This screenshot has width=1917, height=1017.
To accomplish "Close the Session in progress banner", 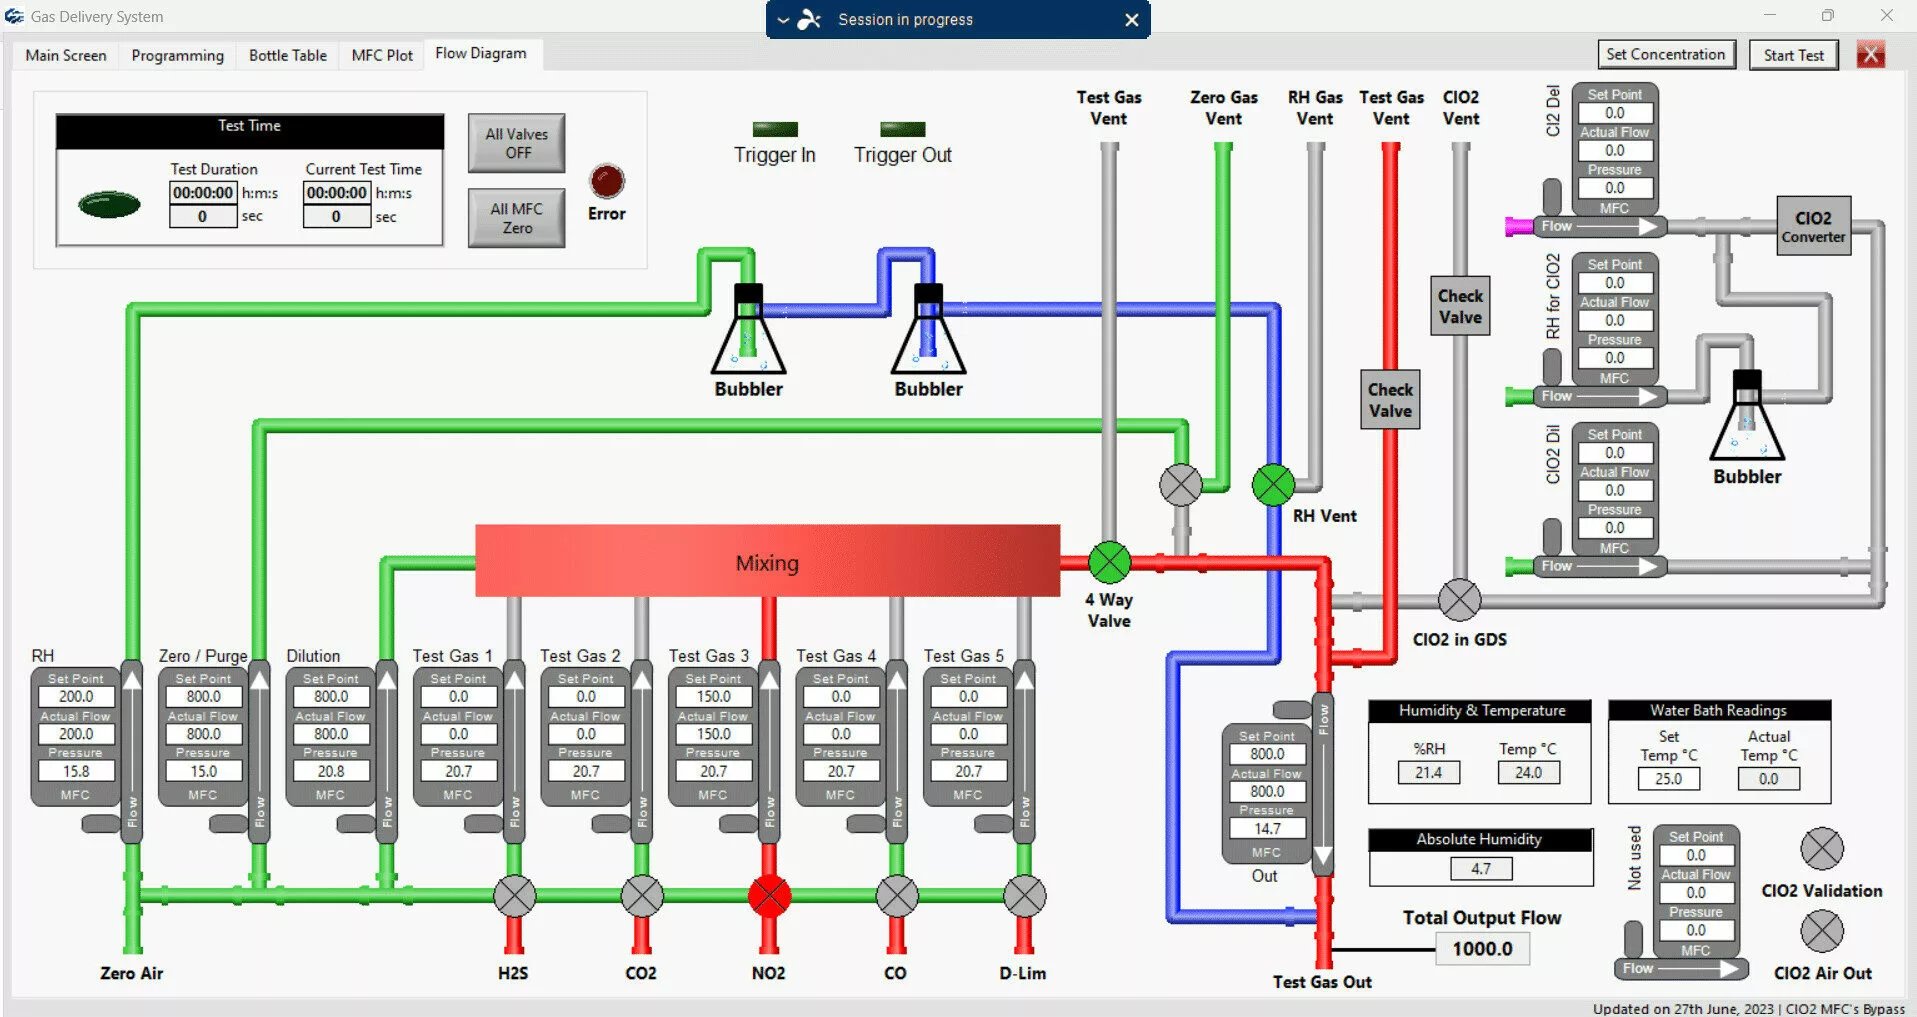I will pos(1131,20).
